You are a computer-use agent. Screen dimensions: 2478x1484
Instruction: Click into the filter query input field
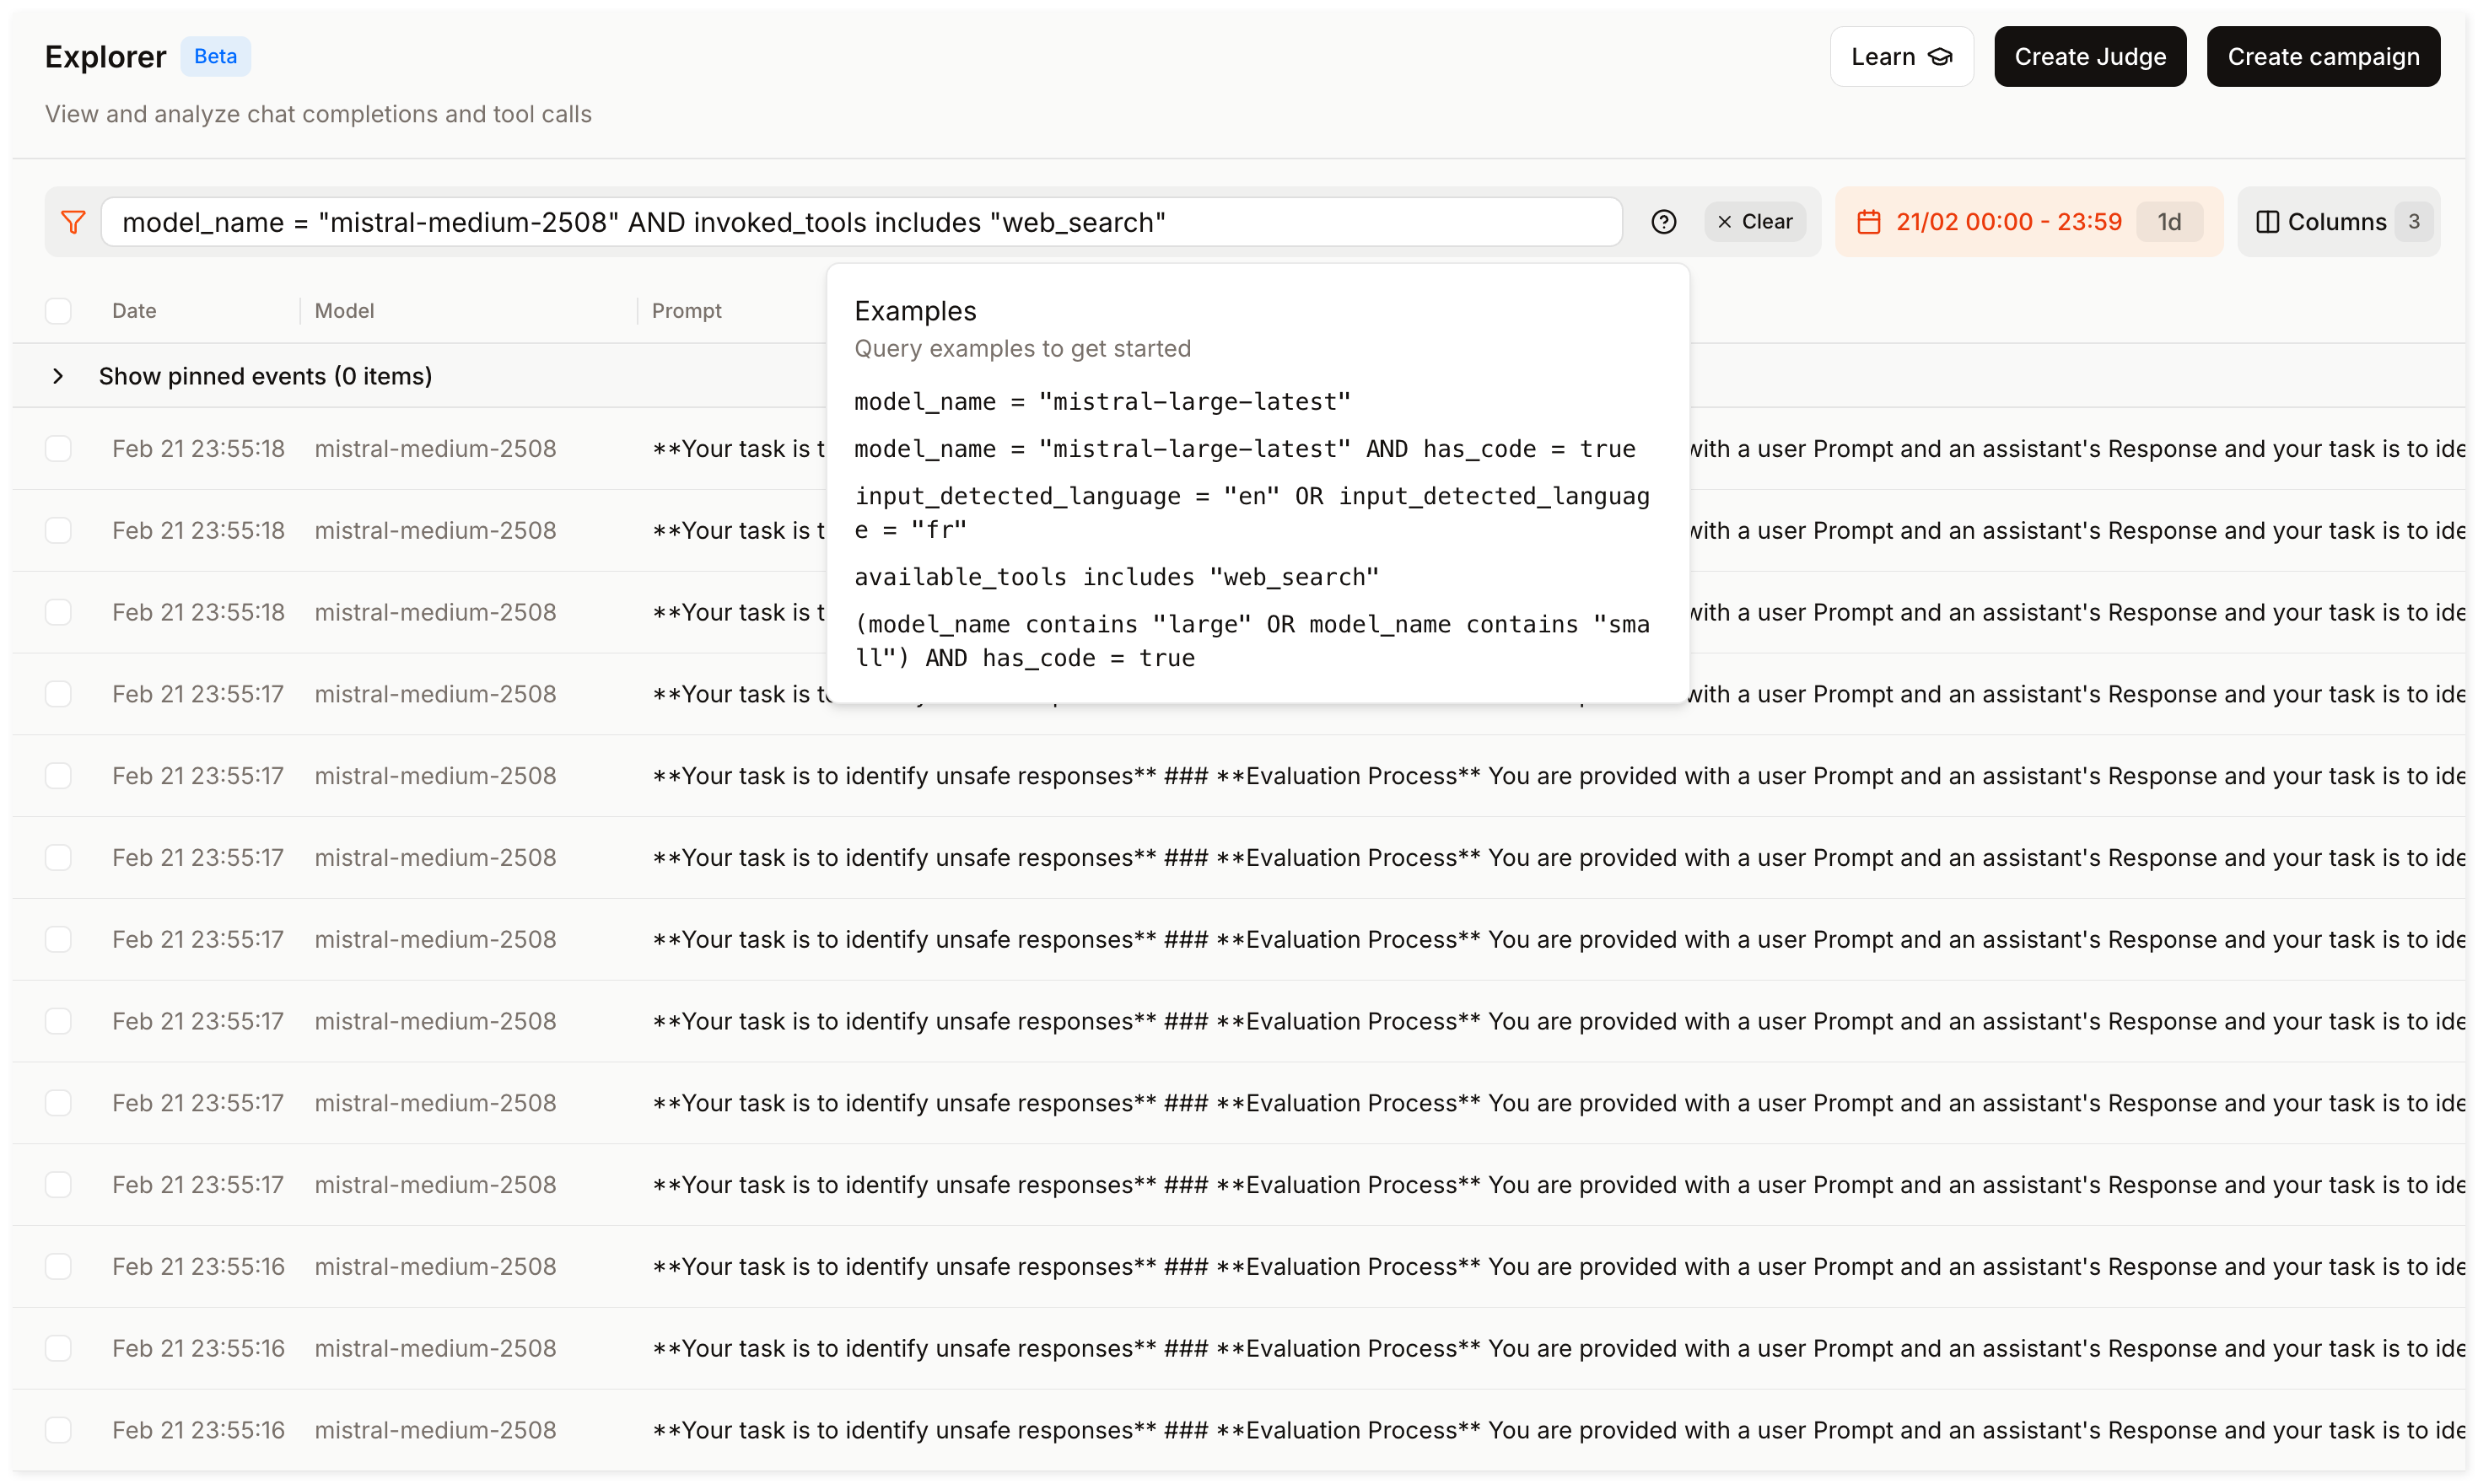click(x=860, y=222)
